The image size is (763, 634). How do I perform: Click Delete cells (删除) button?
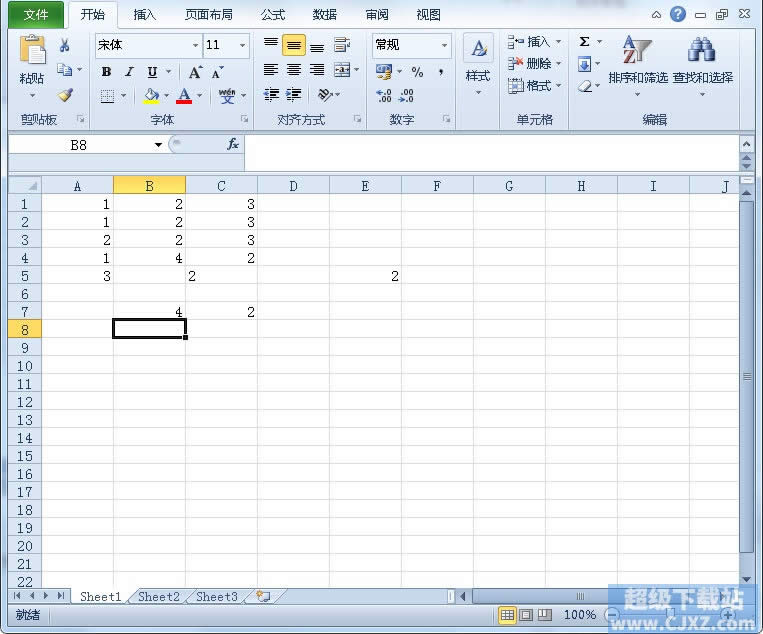[529, 63]
